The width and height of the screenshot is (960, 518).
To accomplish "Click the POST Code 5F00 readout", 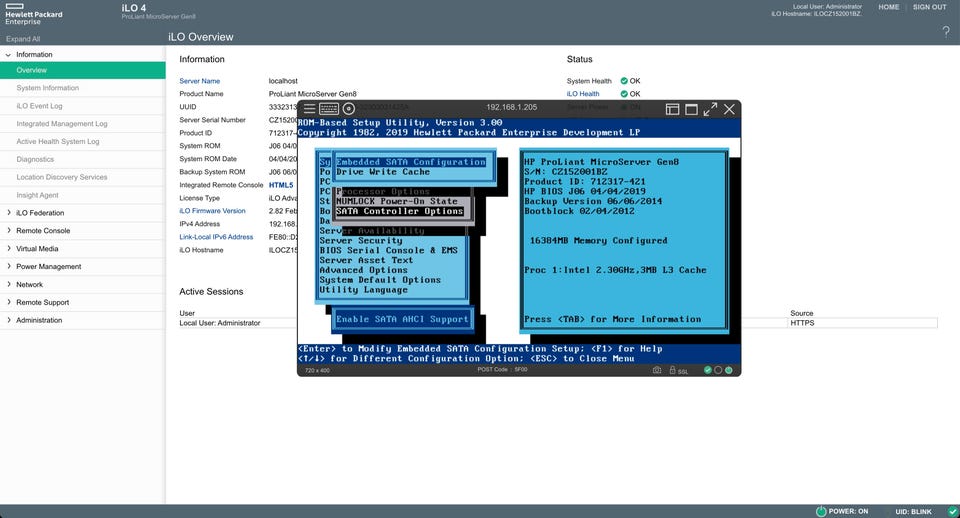I will point(502,370).
